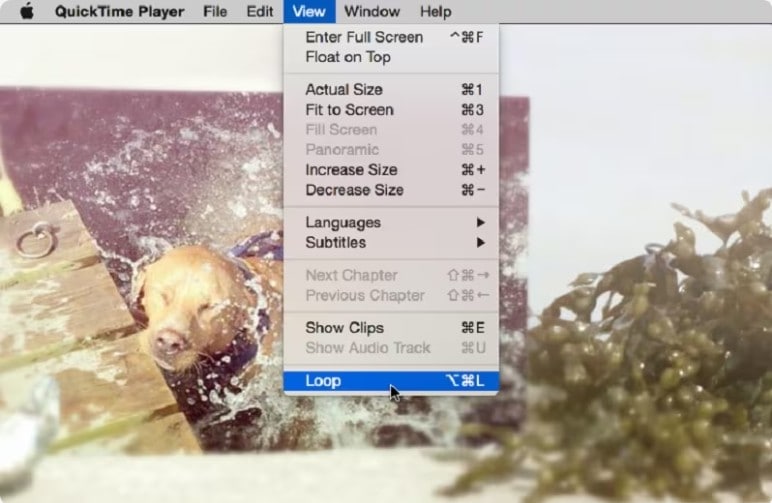This screenshot has height=503, width=772.
Task: Select Fit to Screen
Action: click(391, 110)
